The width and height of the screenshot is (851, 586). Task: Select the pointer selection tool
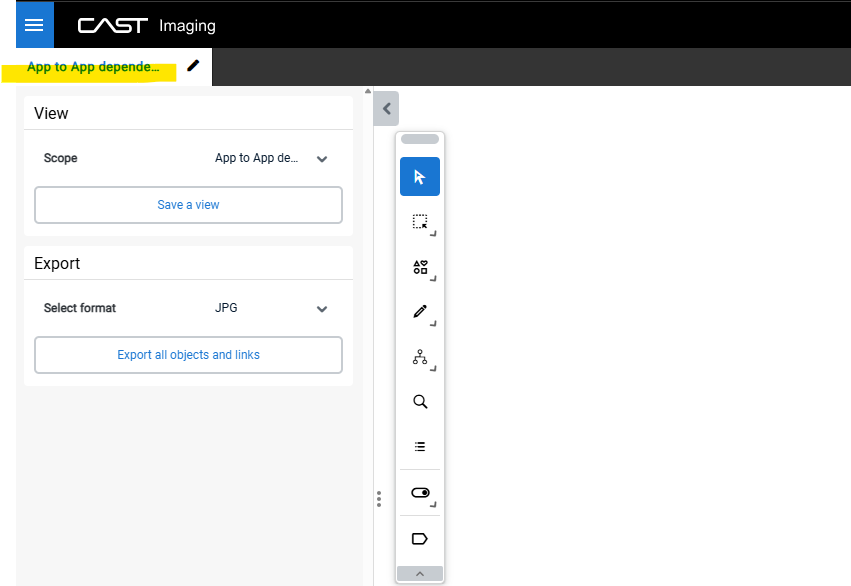pyautogui.click(x=420, y=177)
